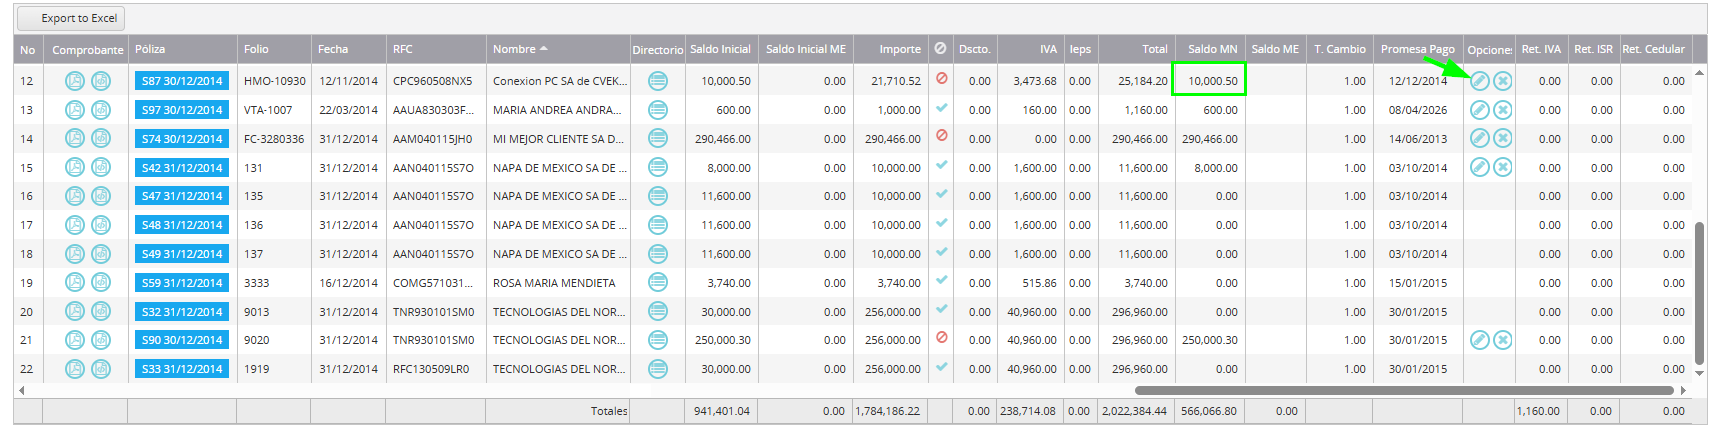Click the Saldo MN column header

pos(1212,49)
